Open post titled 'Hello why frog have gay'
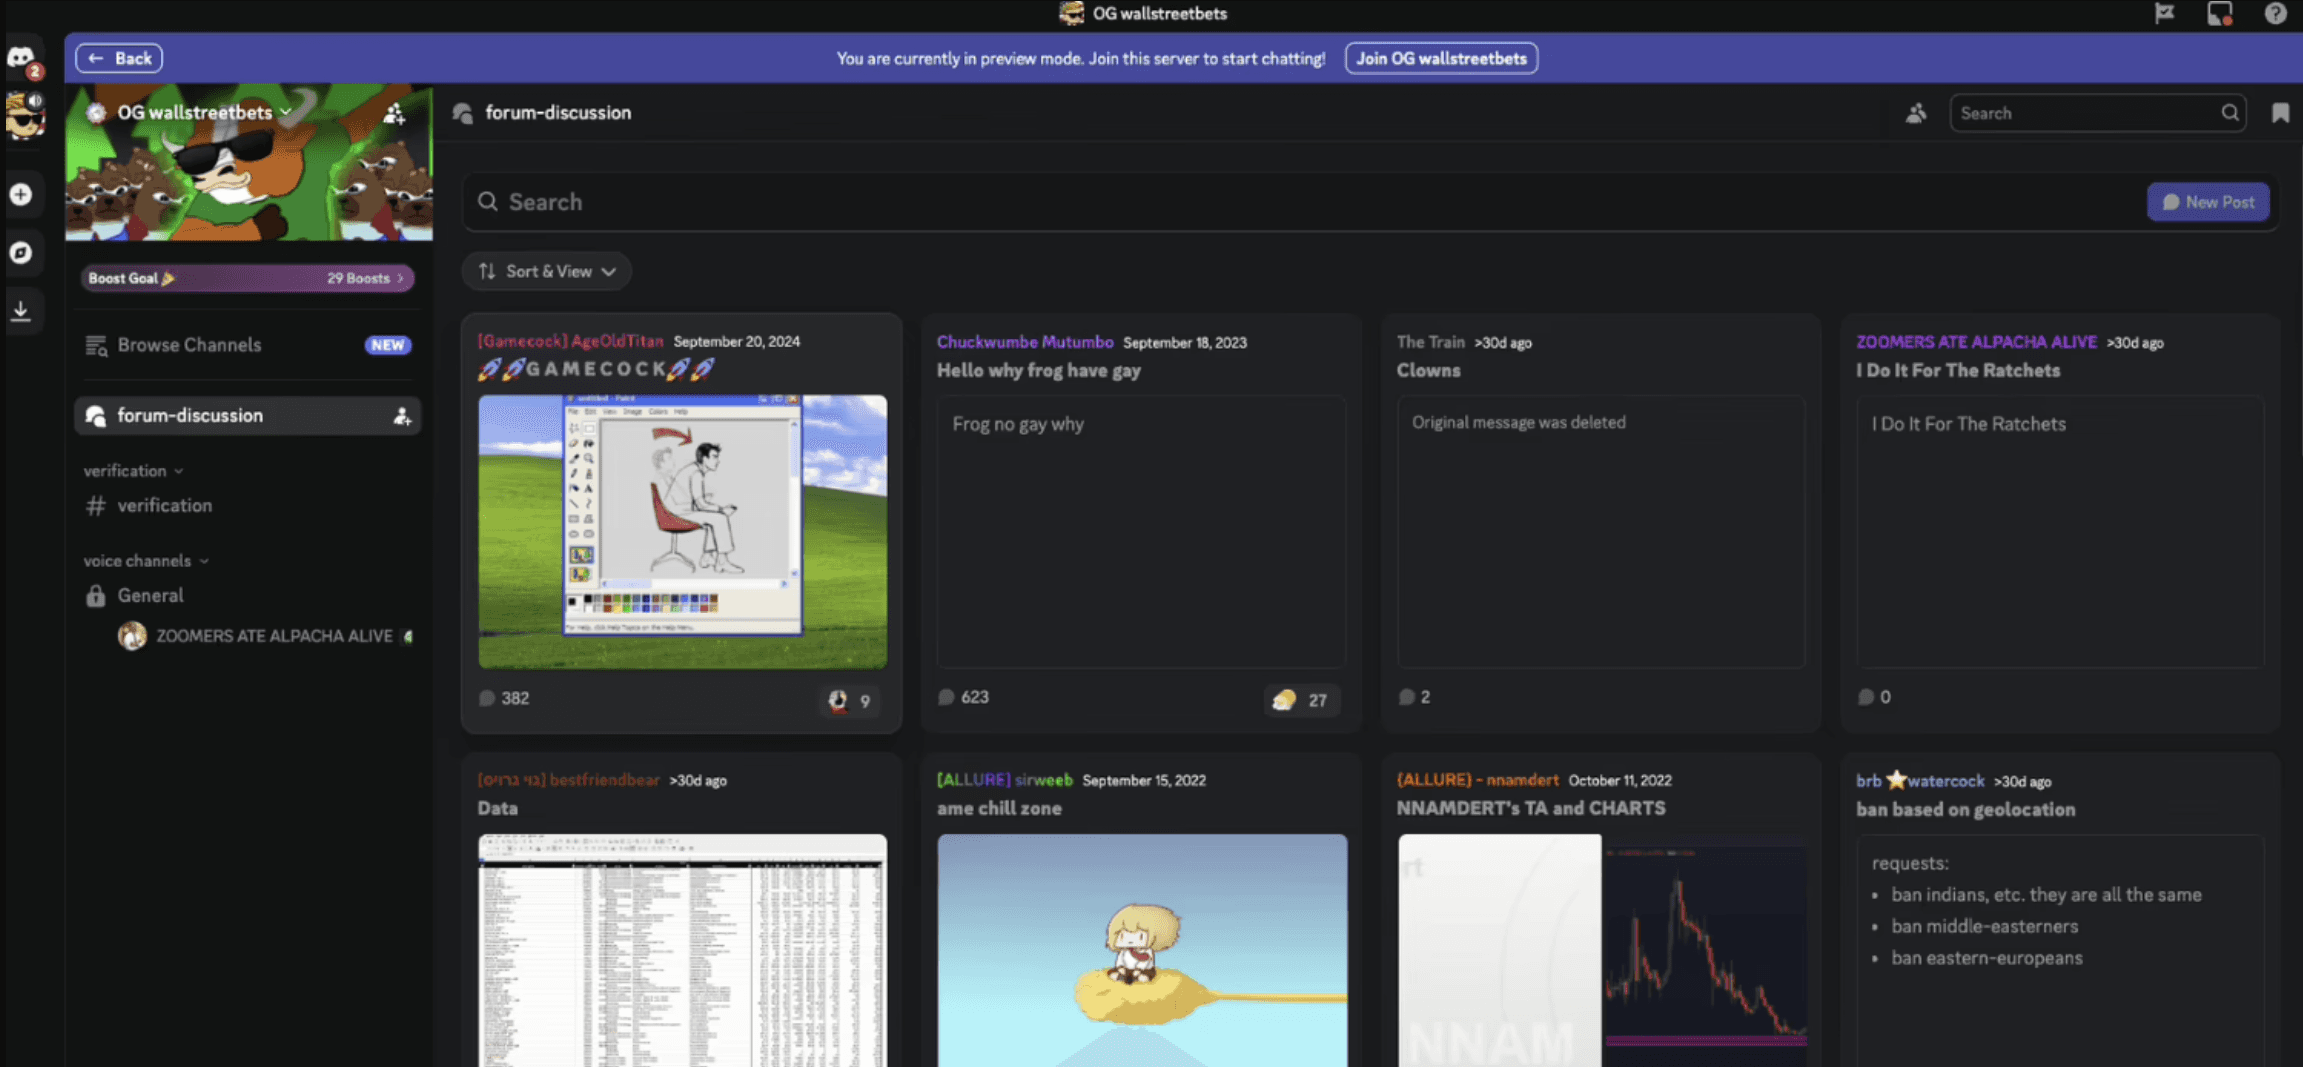 (1038, 370)
